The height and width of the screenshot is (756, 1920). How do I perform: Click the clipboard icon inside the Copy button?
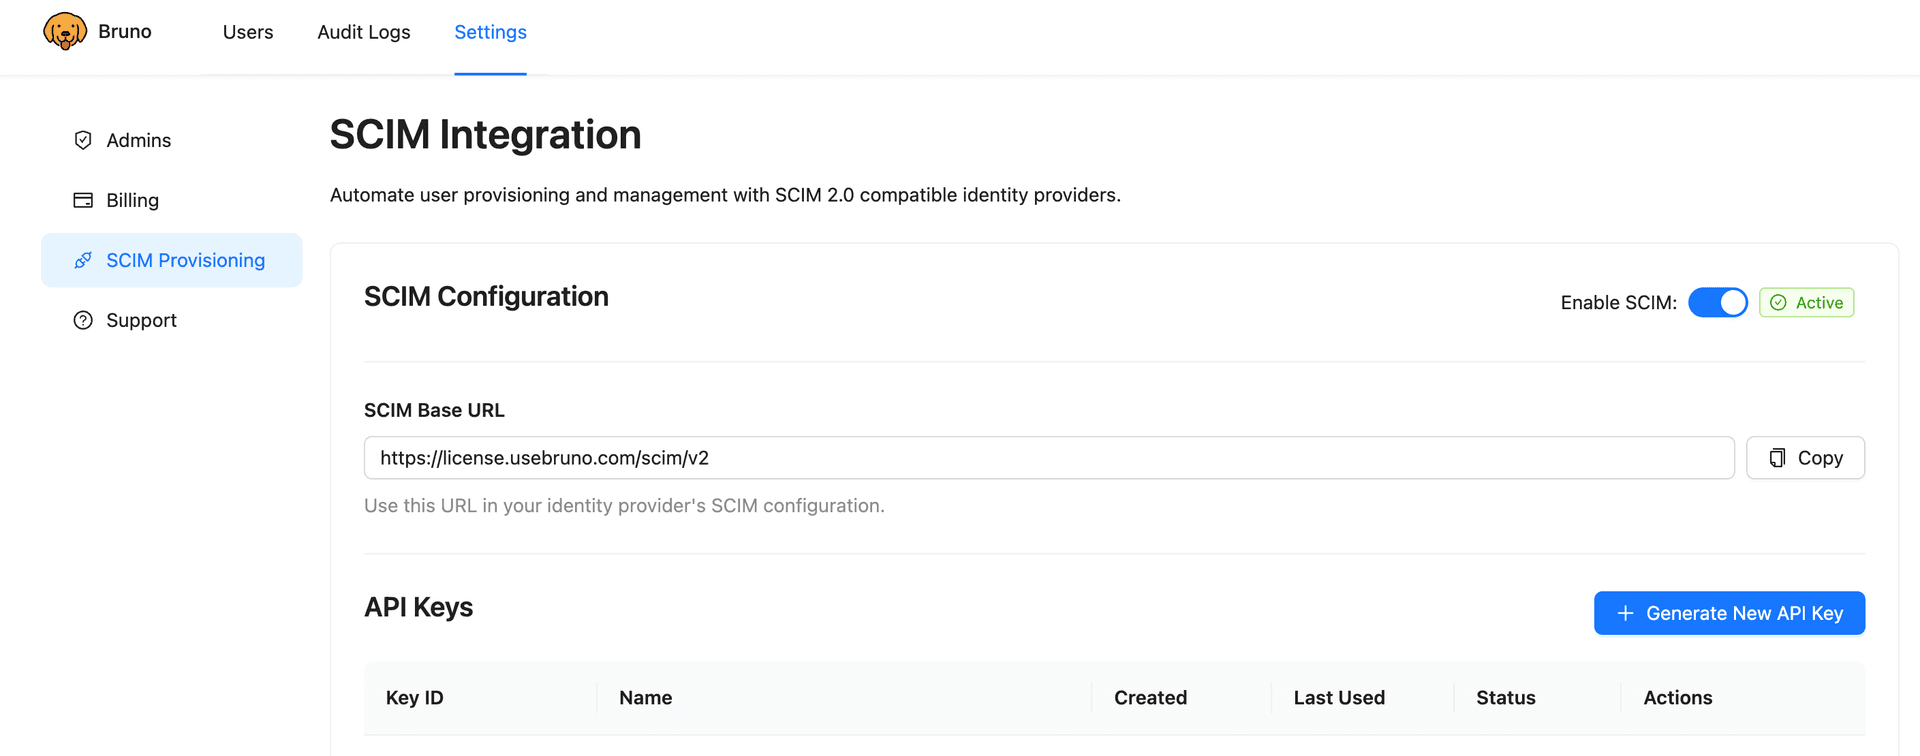1776,457
